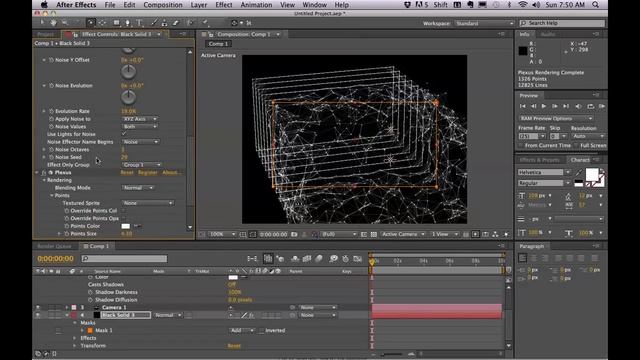This screenshot has width=640, height=360.
Task: Click Play in the Preview panel
Action: [x=544, y=106]
